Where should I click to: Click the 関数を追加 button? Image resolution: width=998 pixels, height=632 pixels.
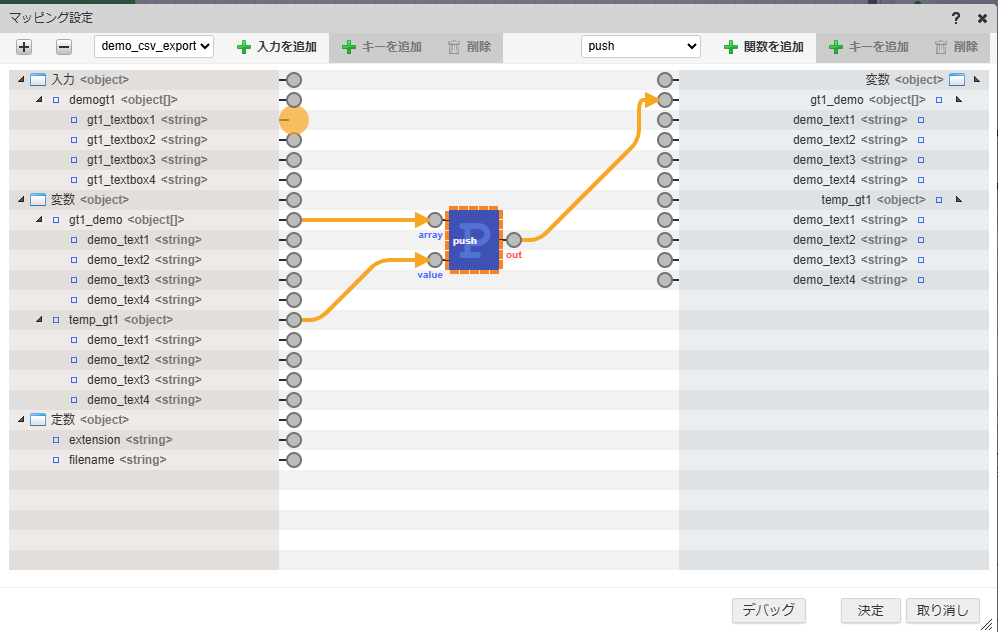[763, 47]
